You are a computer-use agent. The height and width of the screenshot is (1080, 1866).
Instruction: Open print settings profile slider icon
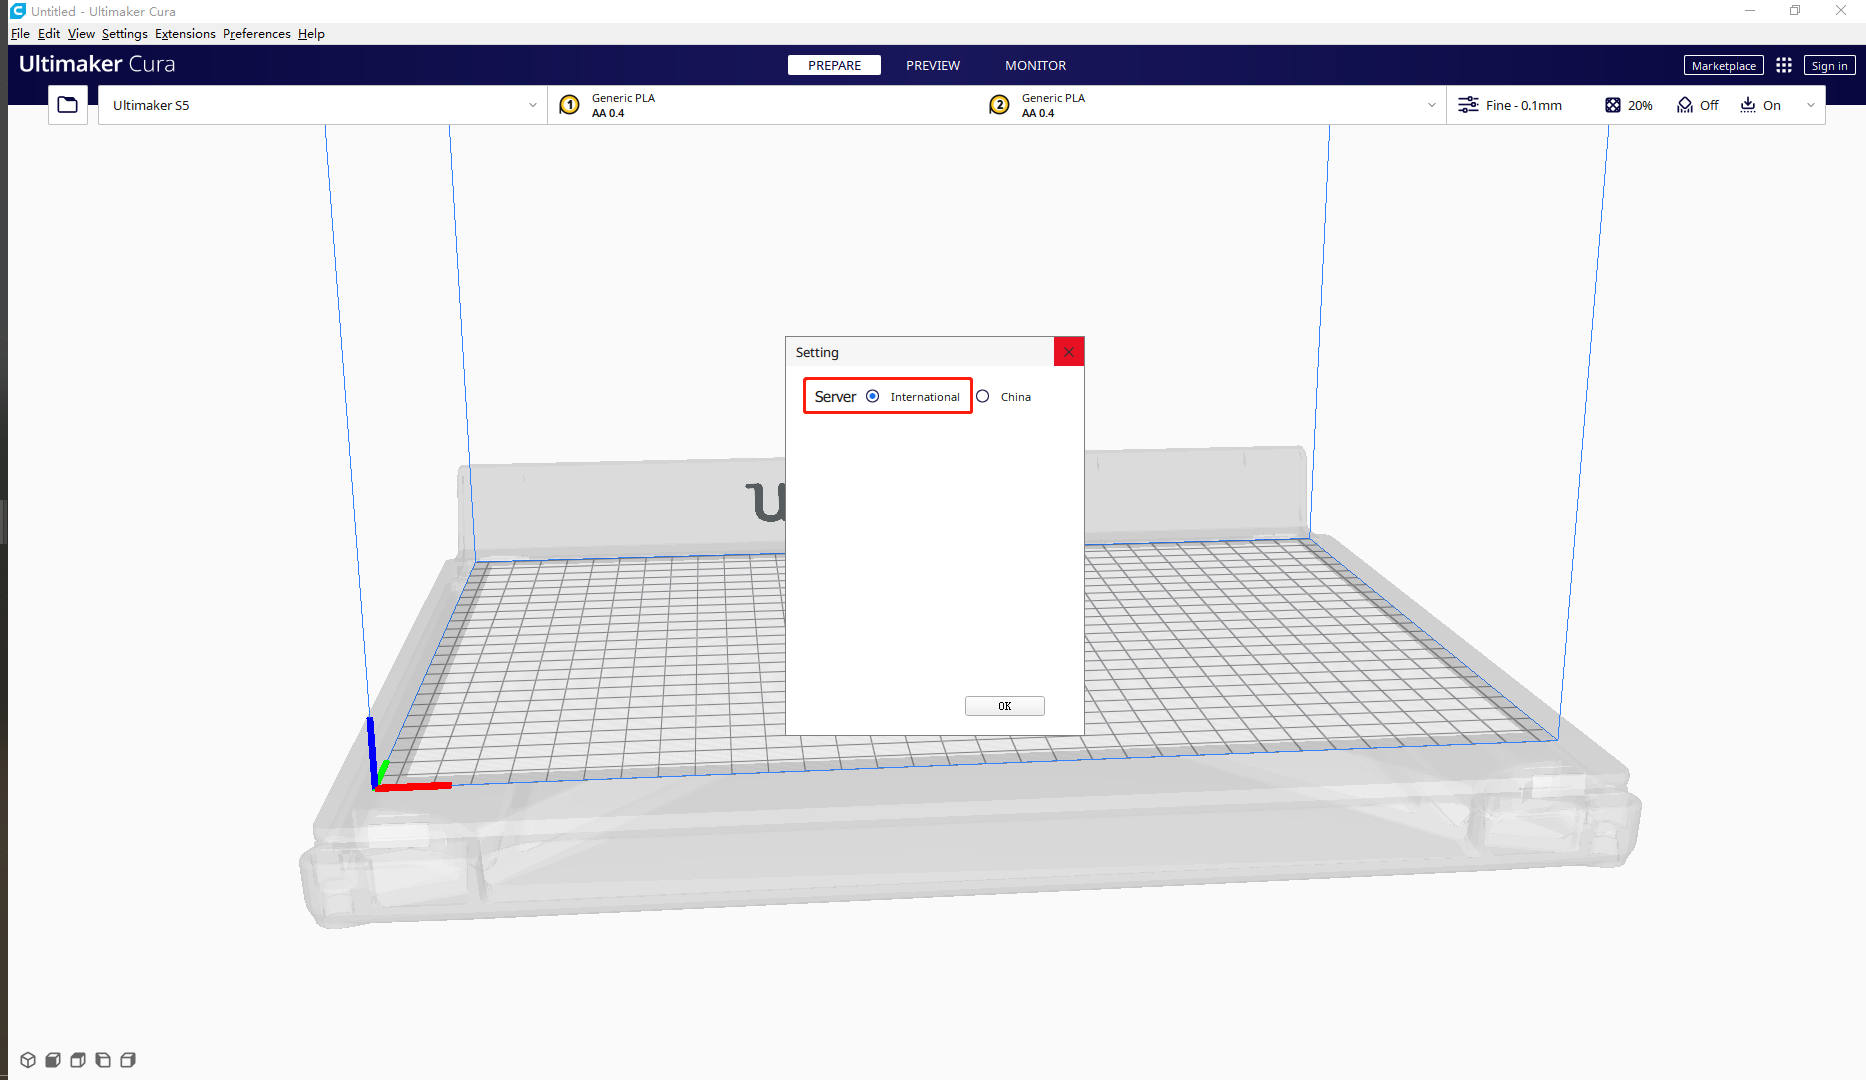click(x=1468, y=105)
